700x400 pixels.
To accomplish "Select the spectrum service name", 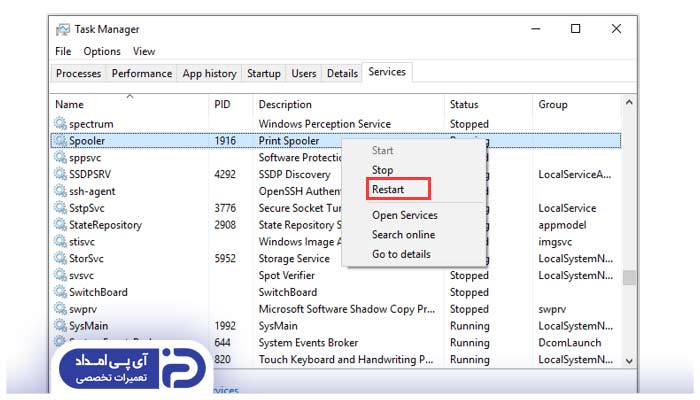I will (x=91, y=124).
